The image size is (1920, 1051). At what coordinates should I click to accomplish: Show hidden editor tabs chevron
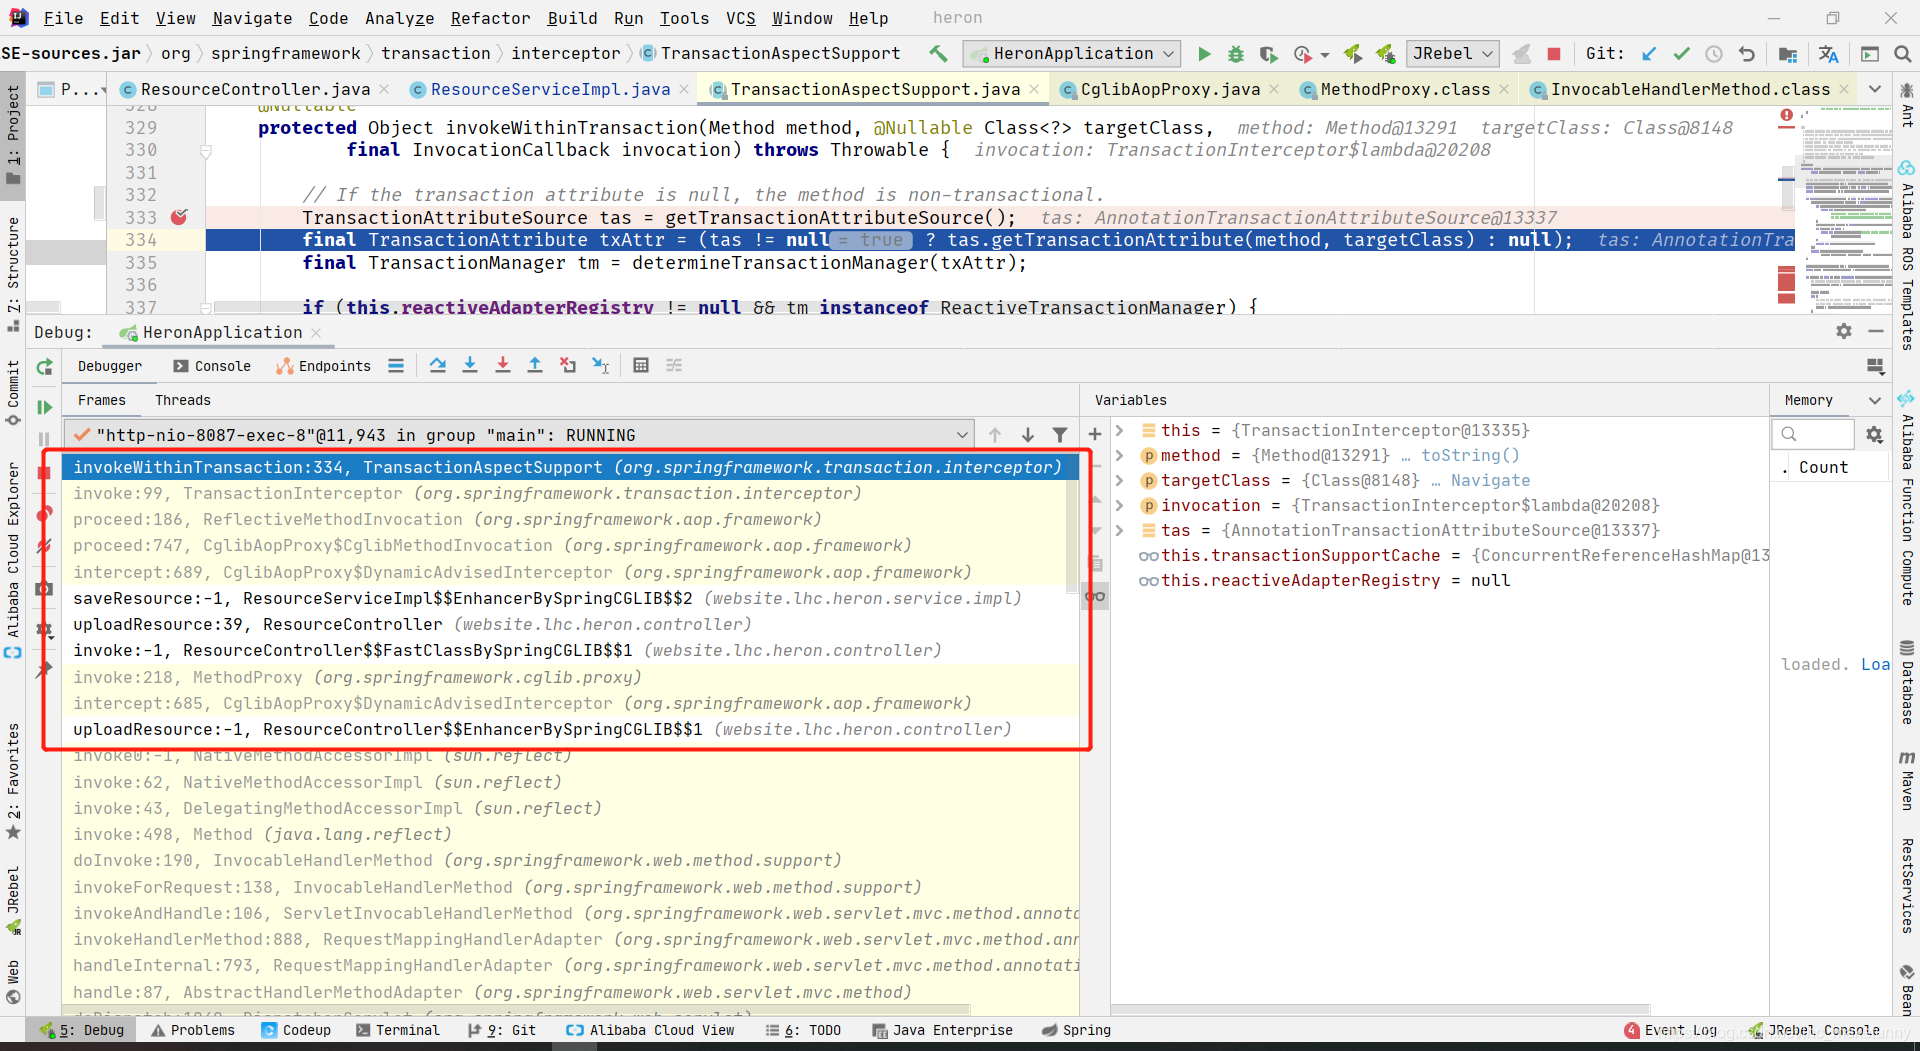pyautogui.click(x=1874, y=89)
